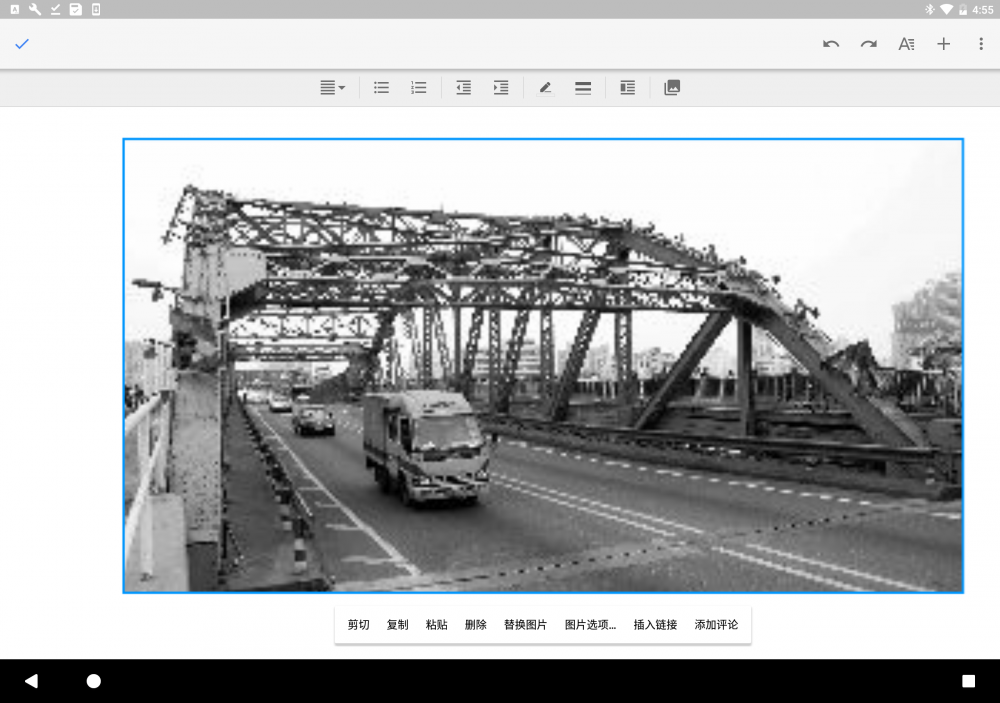The width and height of the screenshot is (1000, 703).
Task: Expand the paragraph alignment dropdown
Action: pyautogui.click(x=332, y=88)
